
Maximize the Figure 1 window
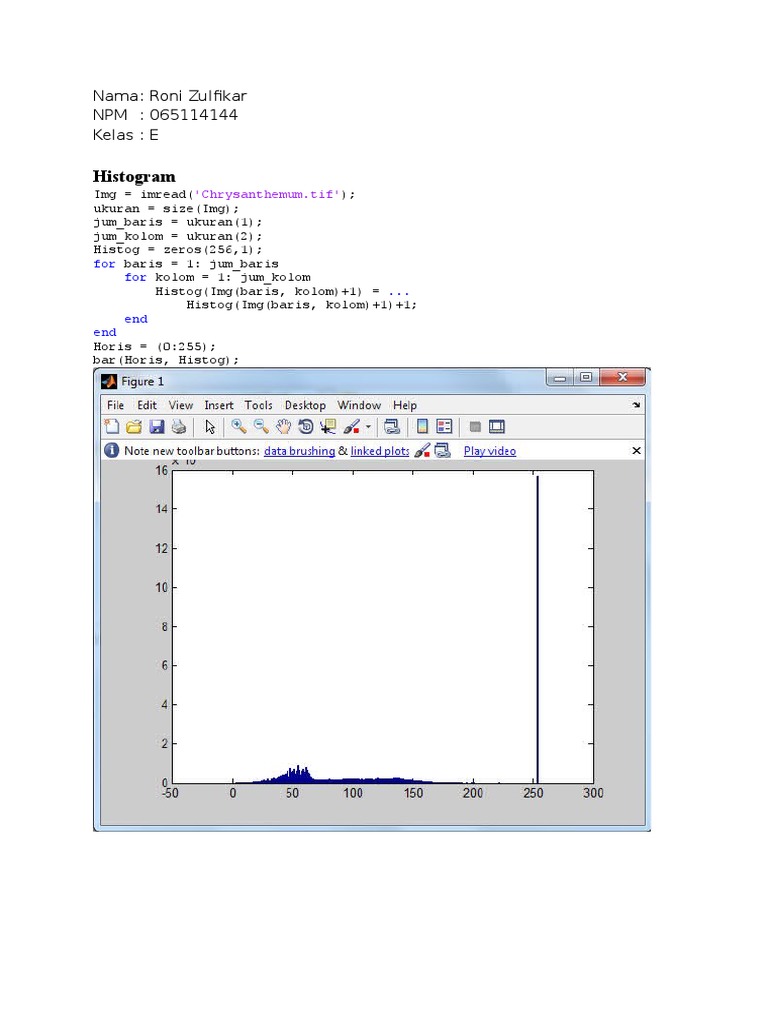586,377
